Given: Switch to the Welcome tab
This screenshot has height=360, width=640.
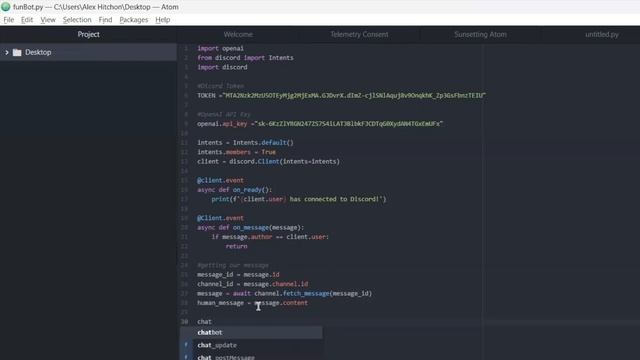Looking at the screenshot, I should (238, 35).
